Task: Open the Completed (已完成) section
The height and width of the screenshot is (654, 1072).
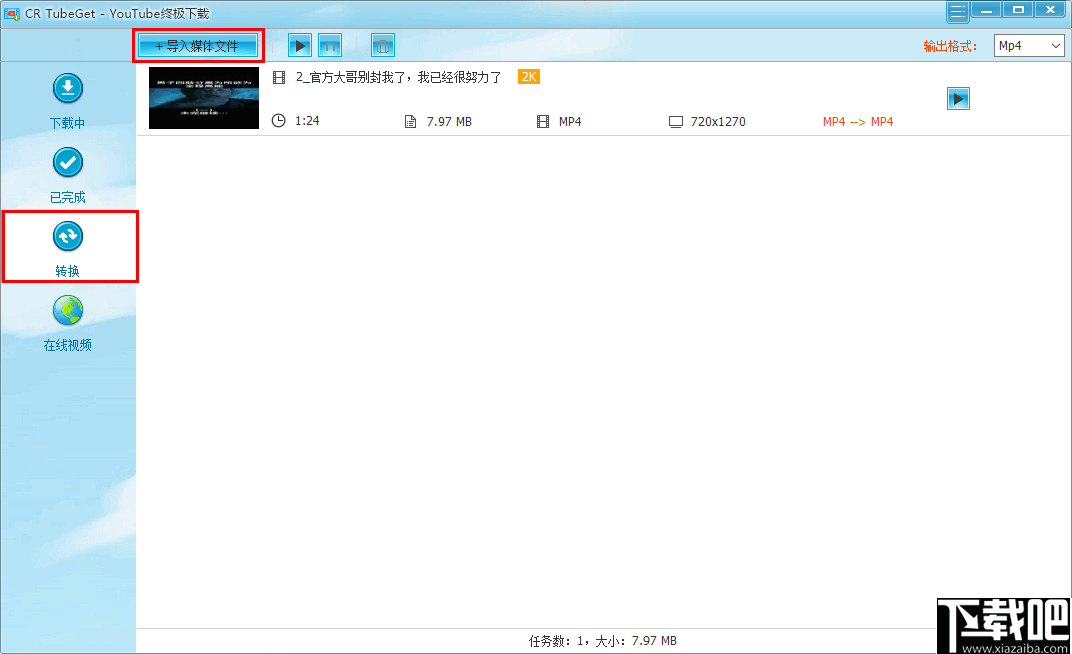Action: click(x=68, y=176)
